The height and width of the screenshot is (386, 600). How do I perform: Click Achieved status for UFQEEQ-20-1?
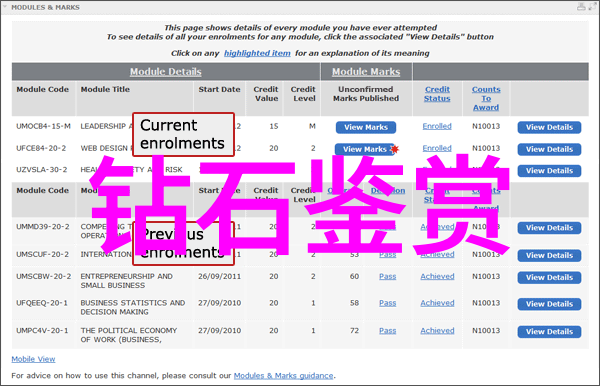tap(437, 303)
